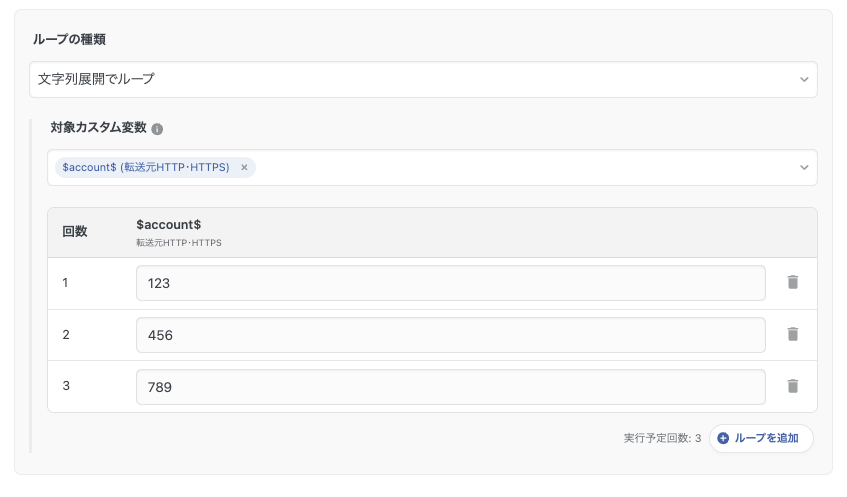
Task: Click info icon beside 対象カスタム変数
Action: click(157, 129)
